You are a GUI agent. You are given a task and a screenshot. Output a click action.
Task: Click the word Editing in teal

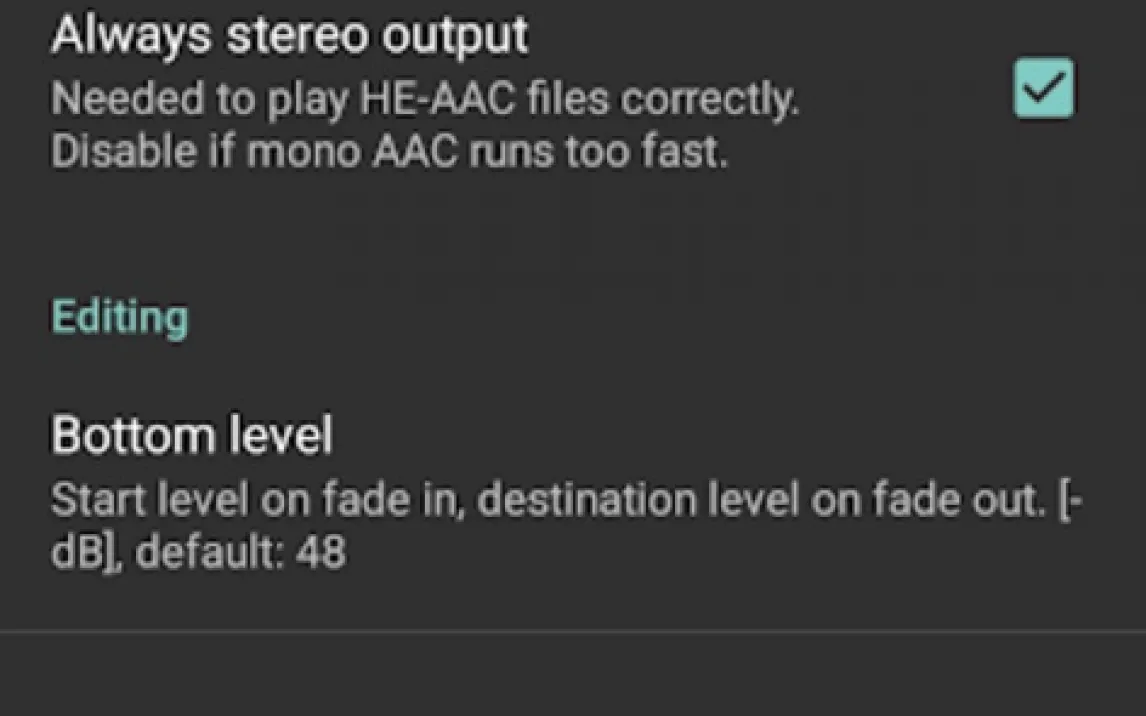tap(119, 318)
